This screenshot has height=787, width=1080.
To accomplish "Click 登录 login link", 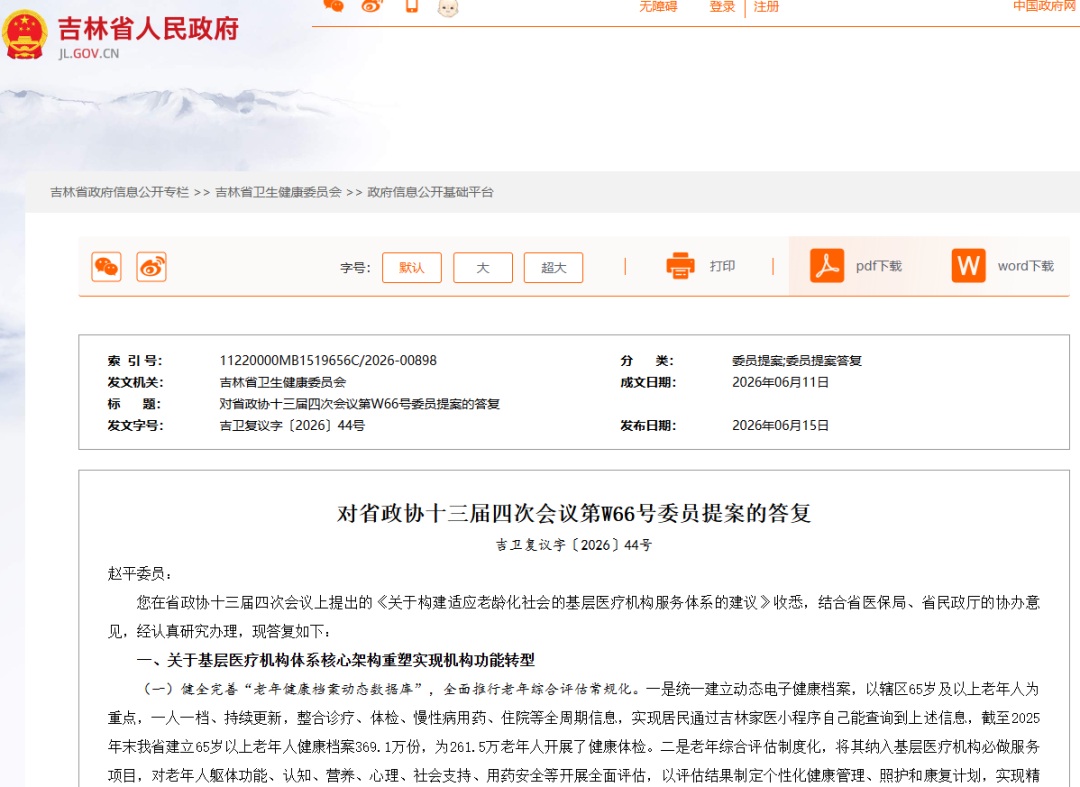I will [723, 7].
